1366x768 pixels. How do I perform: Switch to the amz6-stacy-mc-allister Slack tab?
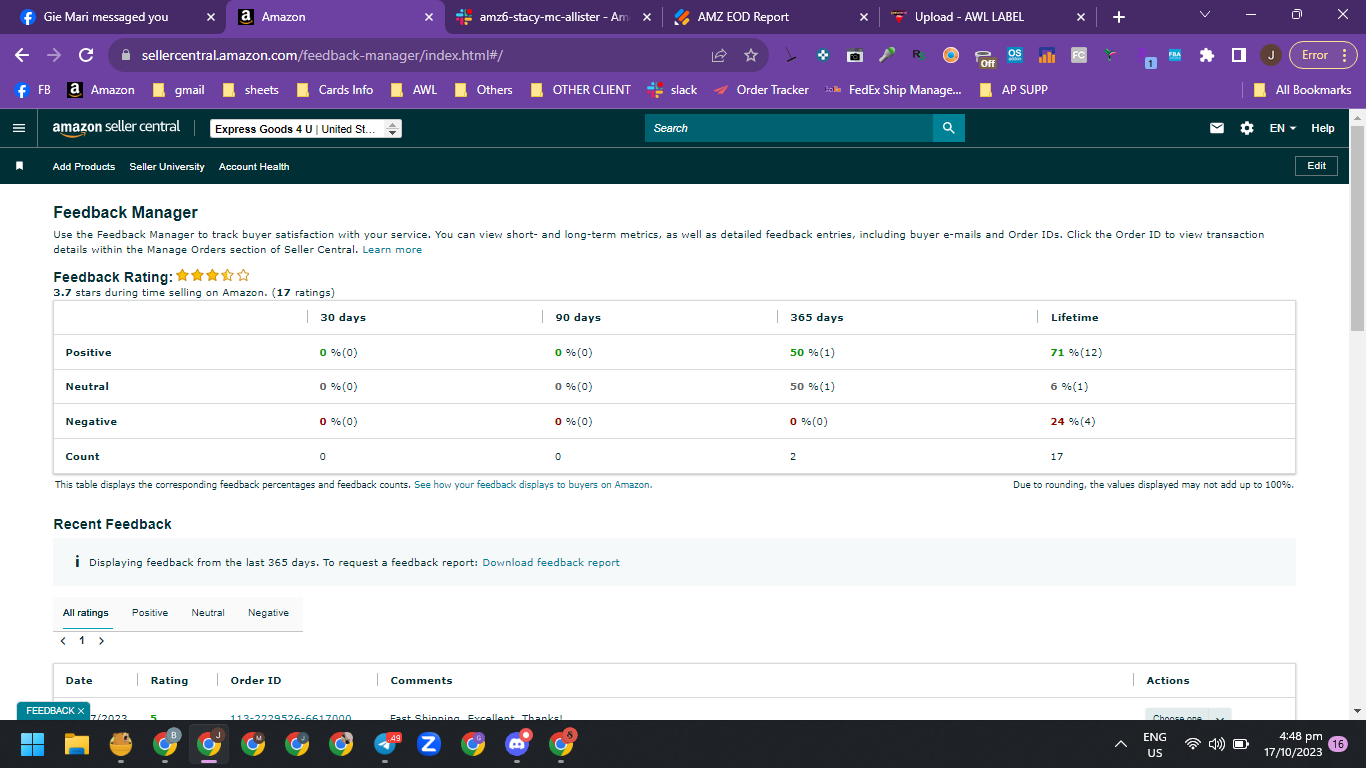(x=552, y=17)
